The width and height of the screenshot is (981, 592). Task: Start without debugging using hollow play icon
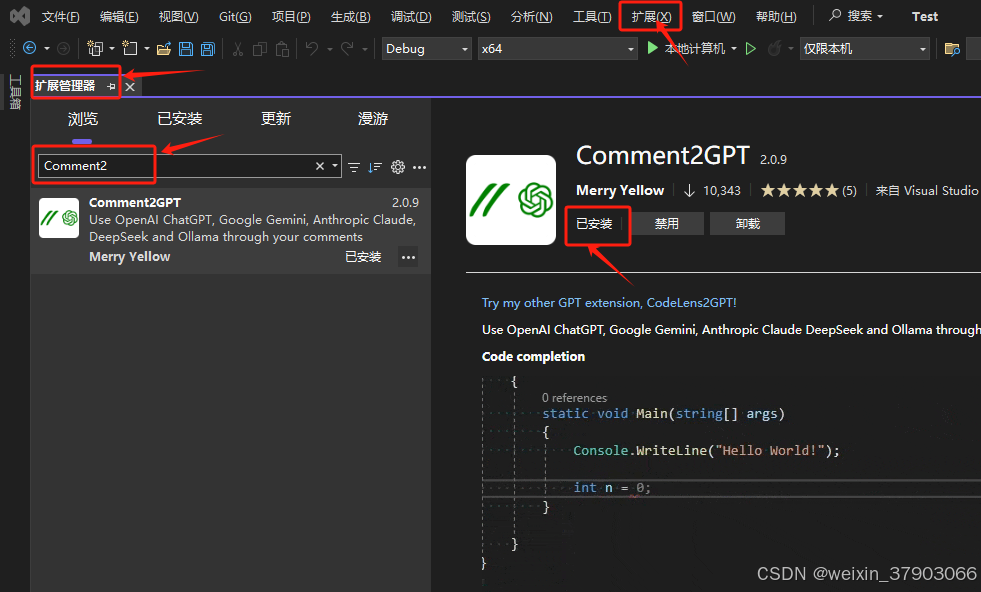pos(751,48)
